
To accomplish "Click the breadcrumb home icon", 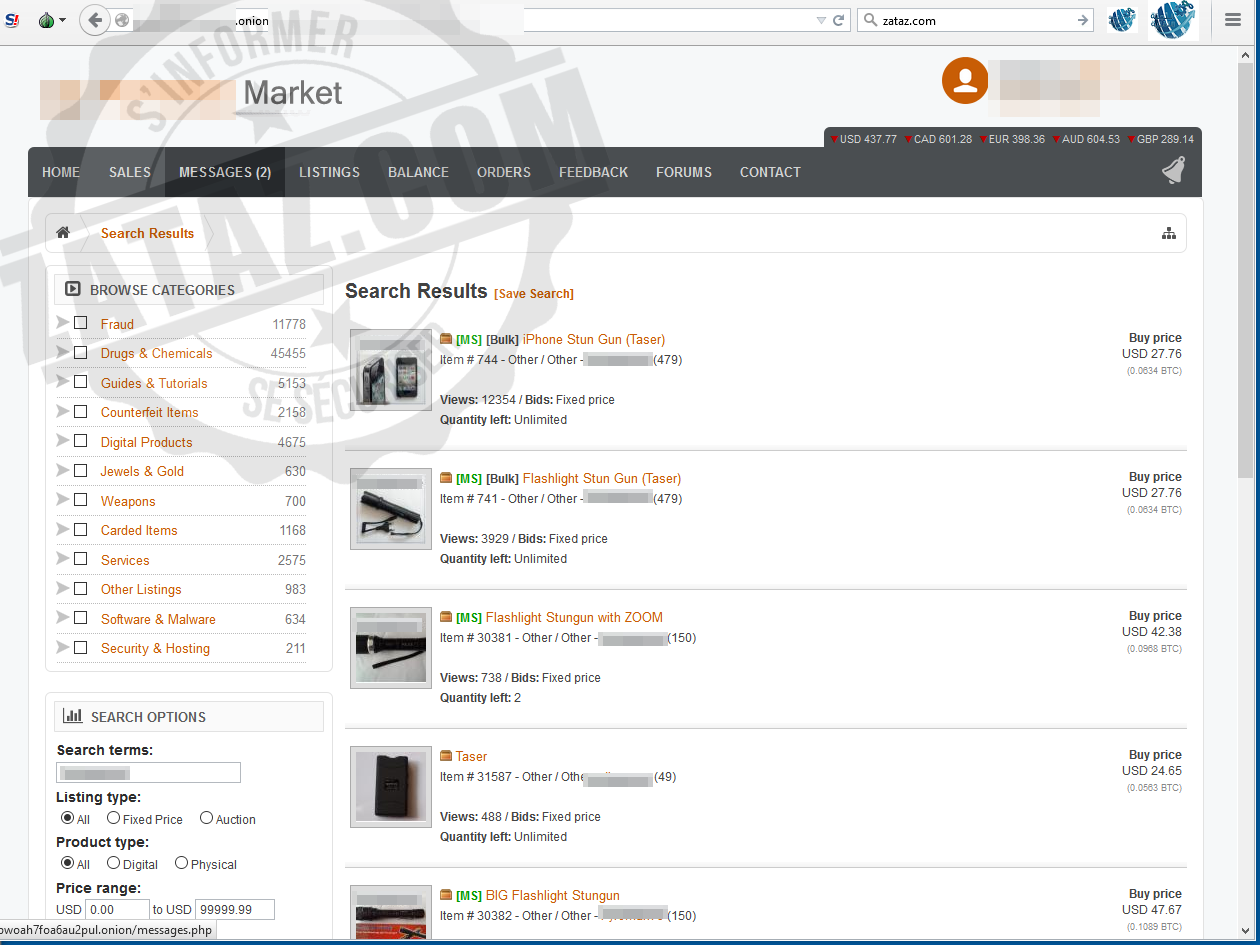I will click(63, 233).
